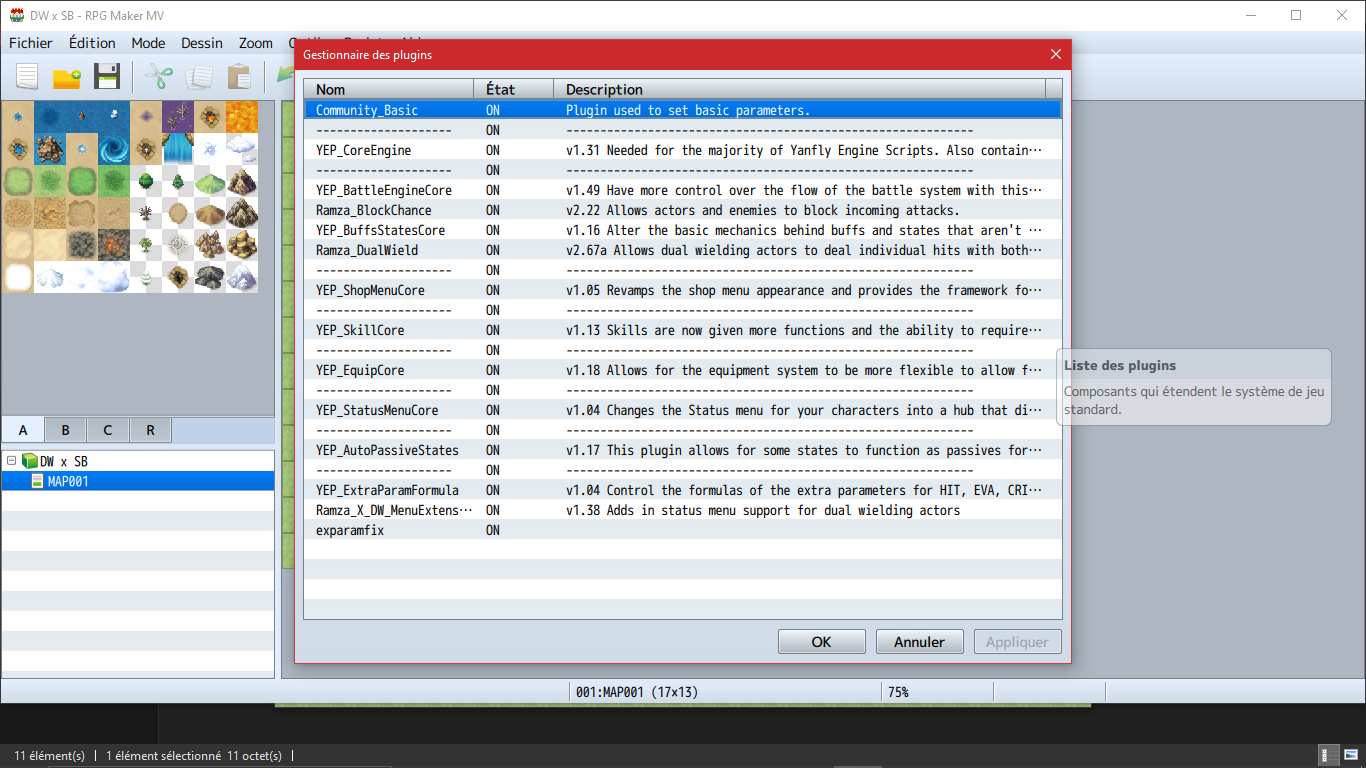This screenshot has width=1366, height=768.
Task: Switch to tileset tab A
Action: coord(23,430)
